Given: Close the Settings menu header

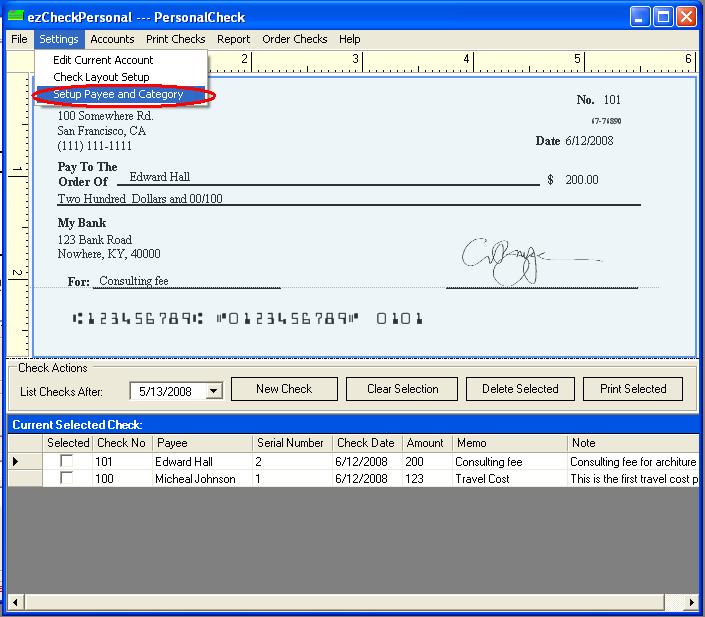Looking at the screenshot, I should tap(59, 39).
